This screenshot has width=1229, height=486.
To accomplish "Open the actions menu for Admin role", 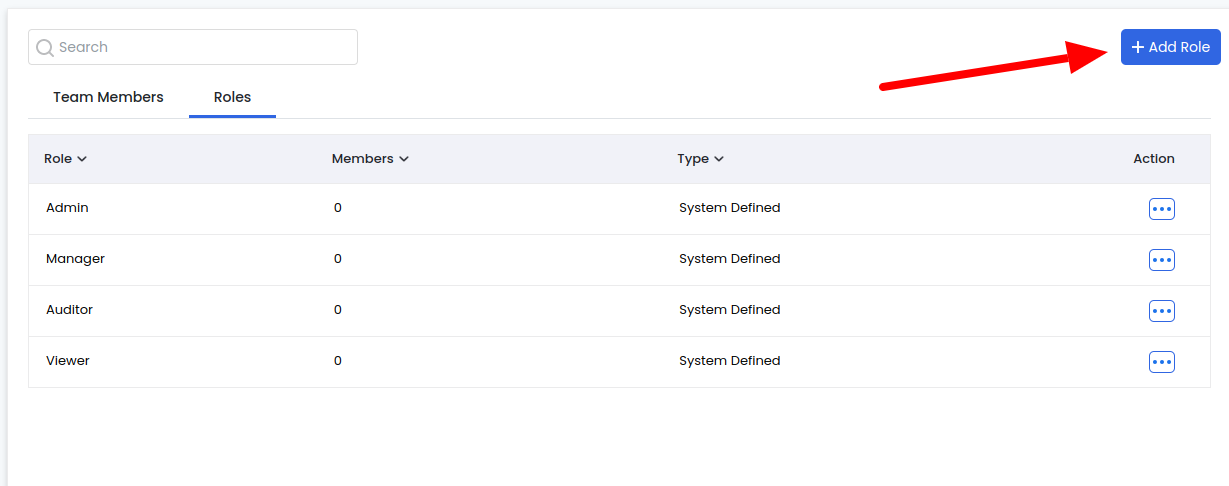I will (x=1161, y=209).
